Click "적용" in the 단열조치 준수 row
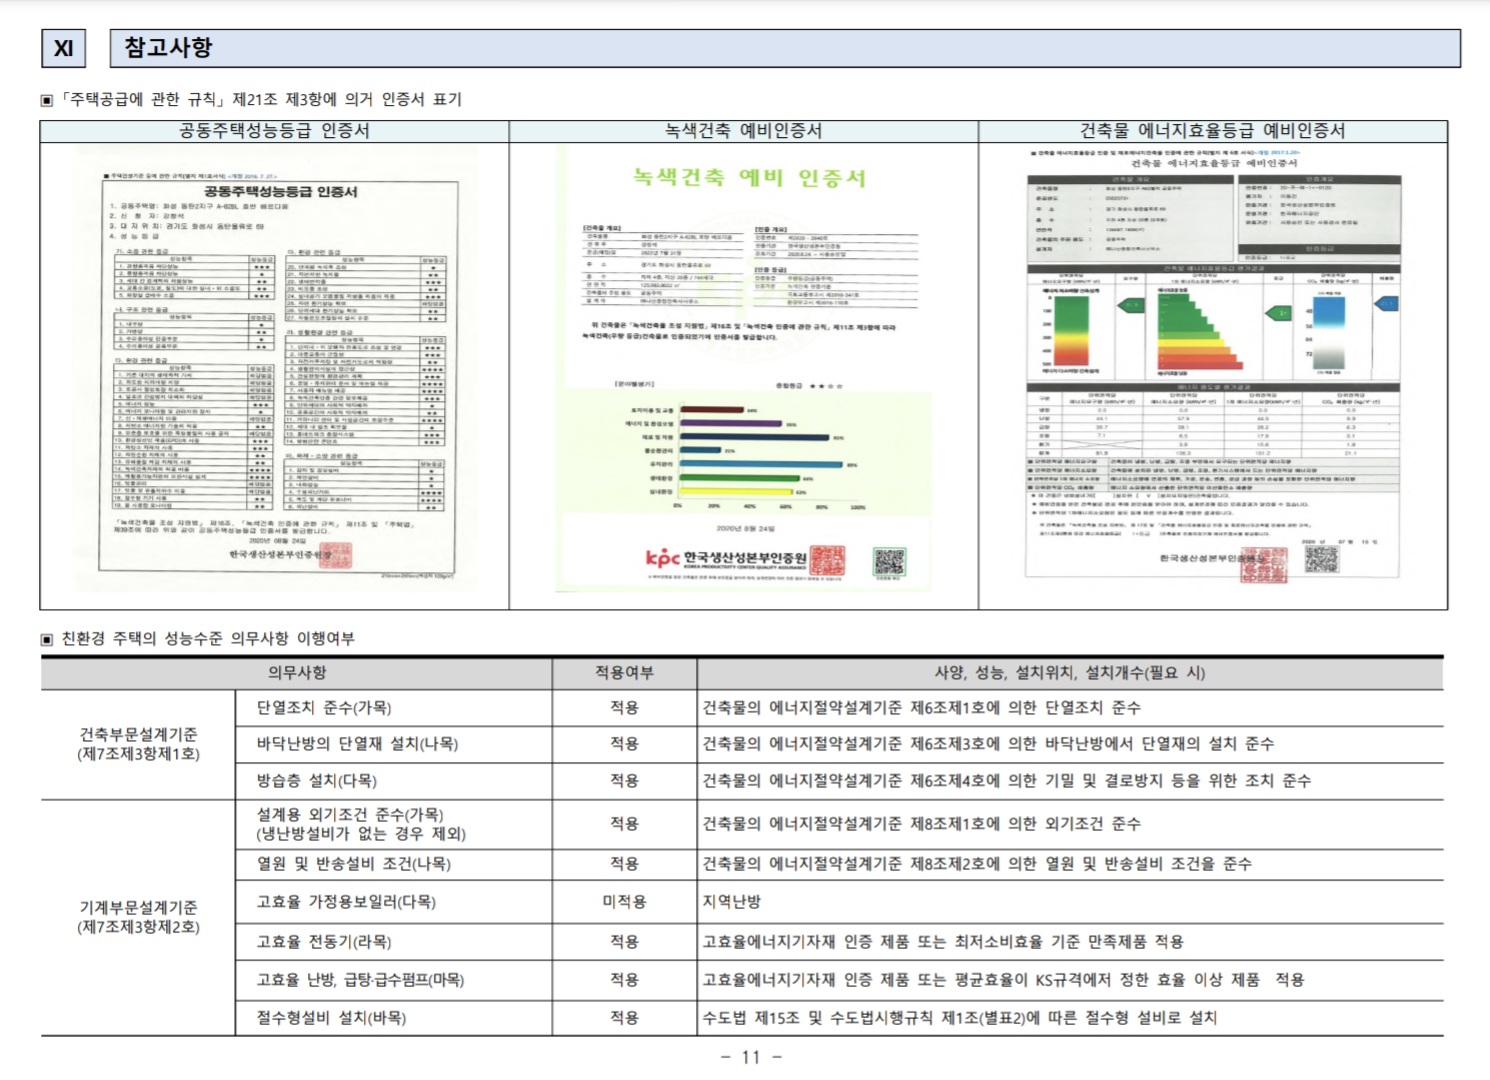This screenshot has width=1490, height=1080. [x=625, y=707]
